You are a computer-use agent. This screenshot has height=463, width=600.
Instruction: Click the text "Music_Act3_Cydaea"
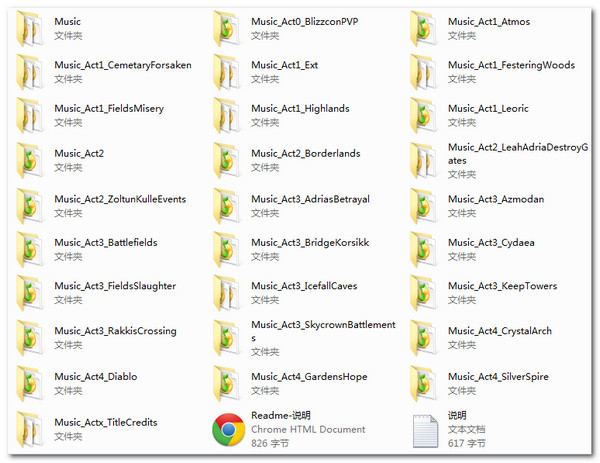[491, 243]
